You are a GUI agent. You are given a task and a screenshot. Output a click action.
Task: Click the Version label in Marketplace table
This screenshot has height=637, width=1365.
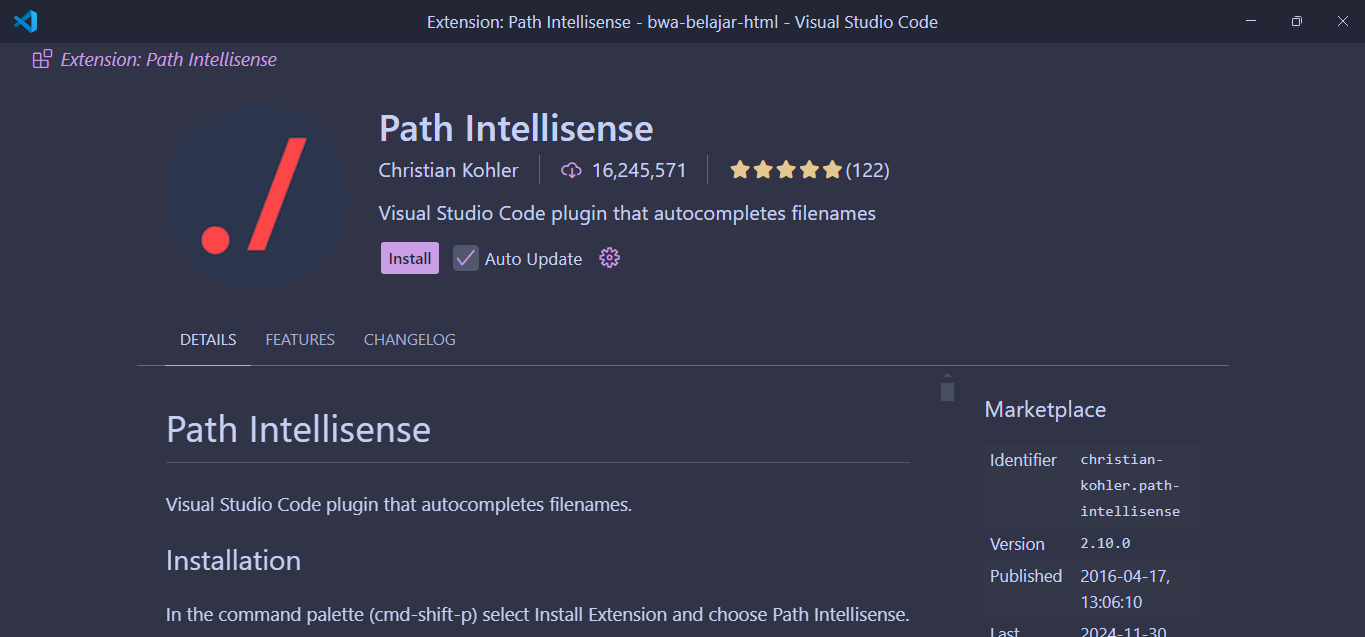click(x=1017, y=544)
